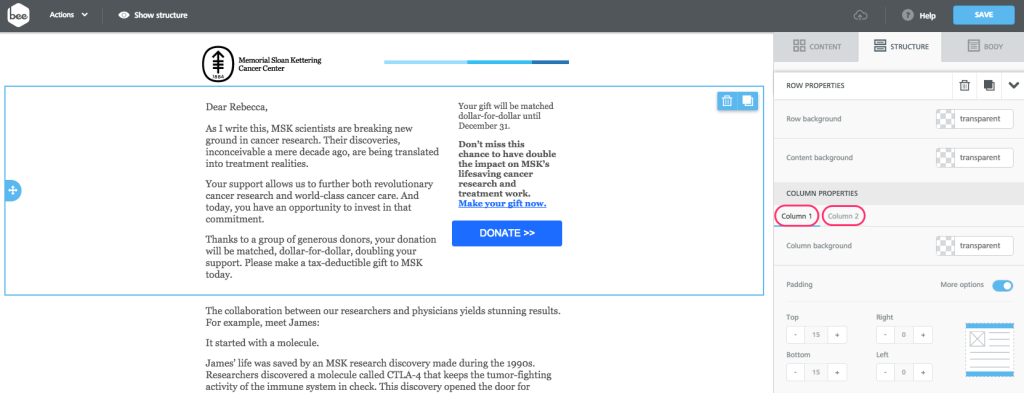The height and width of the screenshot is (393, 1024).
Task: Decrease Right padding with minus button
Action: [885, 335]
